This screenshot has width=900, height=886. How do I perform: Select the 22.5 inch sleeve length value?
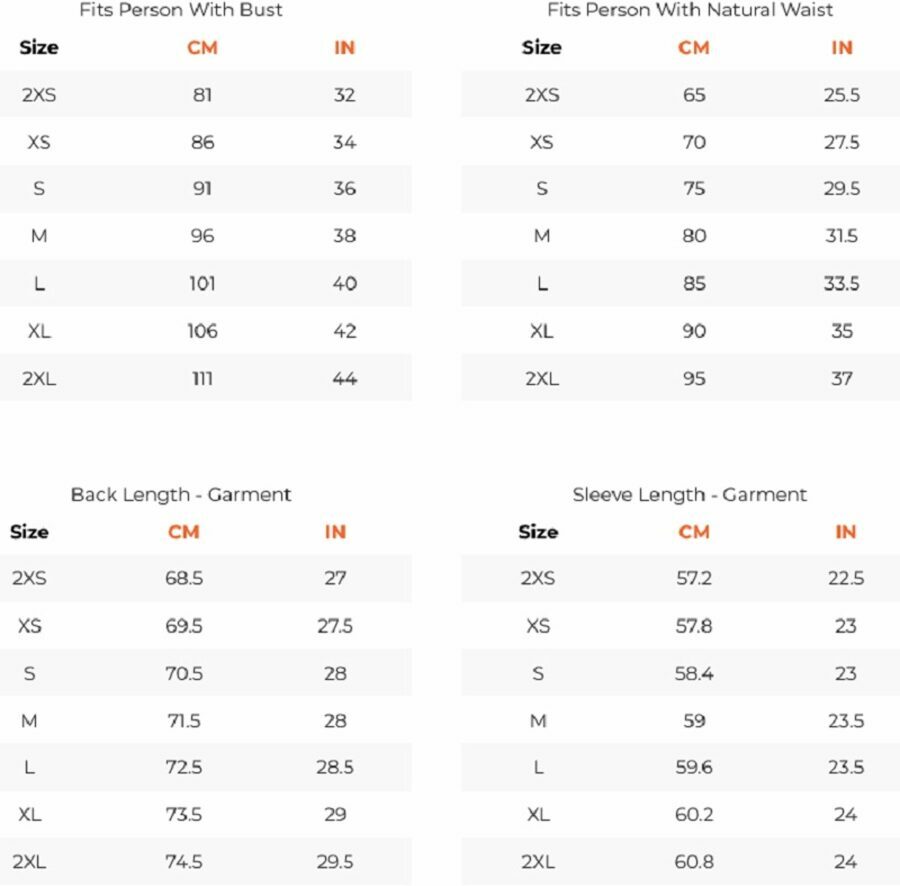click(846, 578)
